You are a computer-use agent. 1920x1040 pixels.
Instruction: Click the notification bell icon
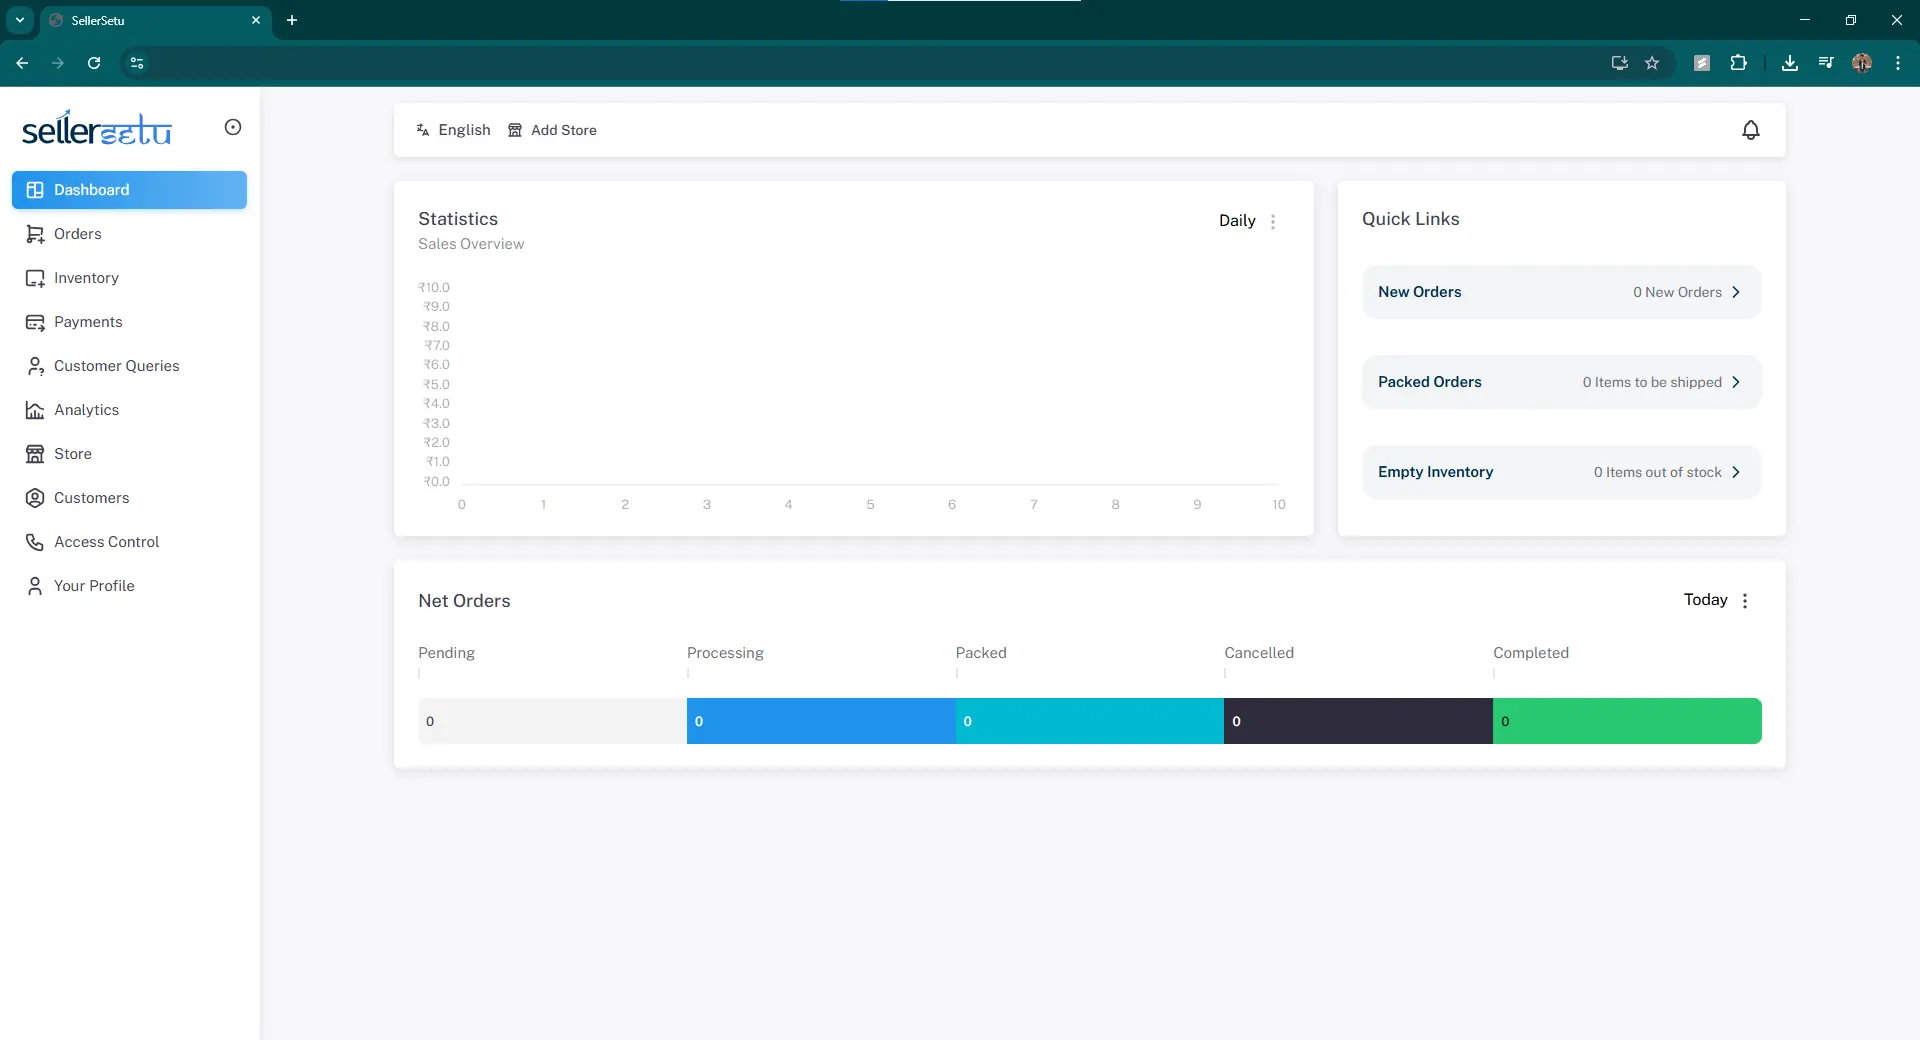[x=1750, y=129]
